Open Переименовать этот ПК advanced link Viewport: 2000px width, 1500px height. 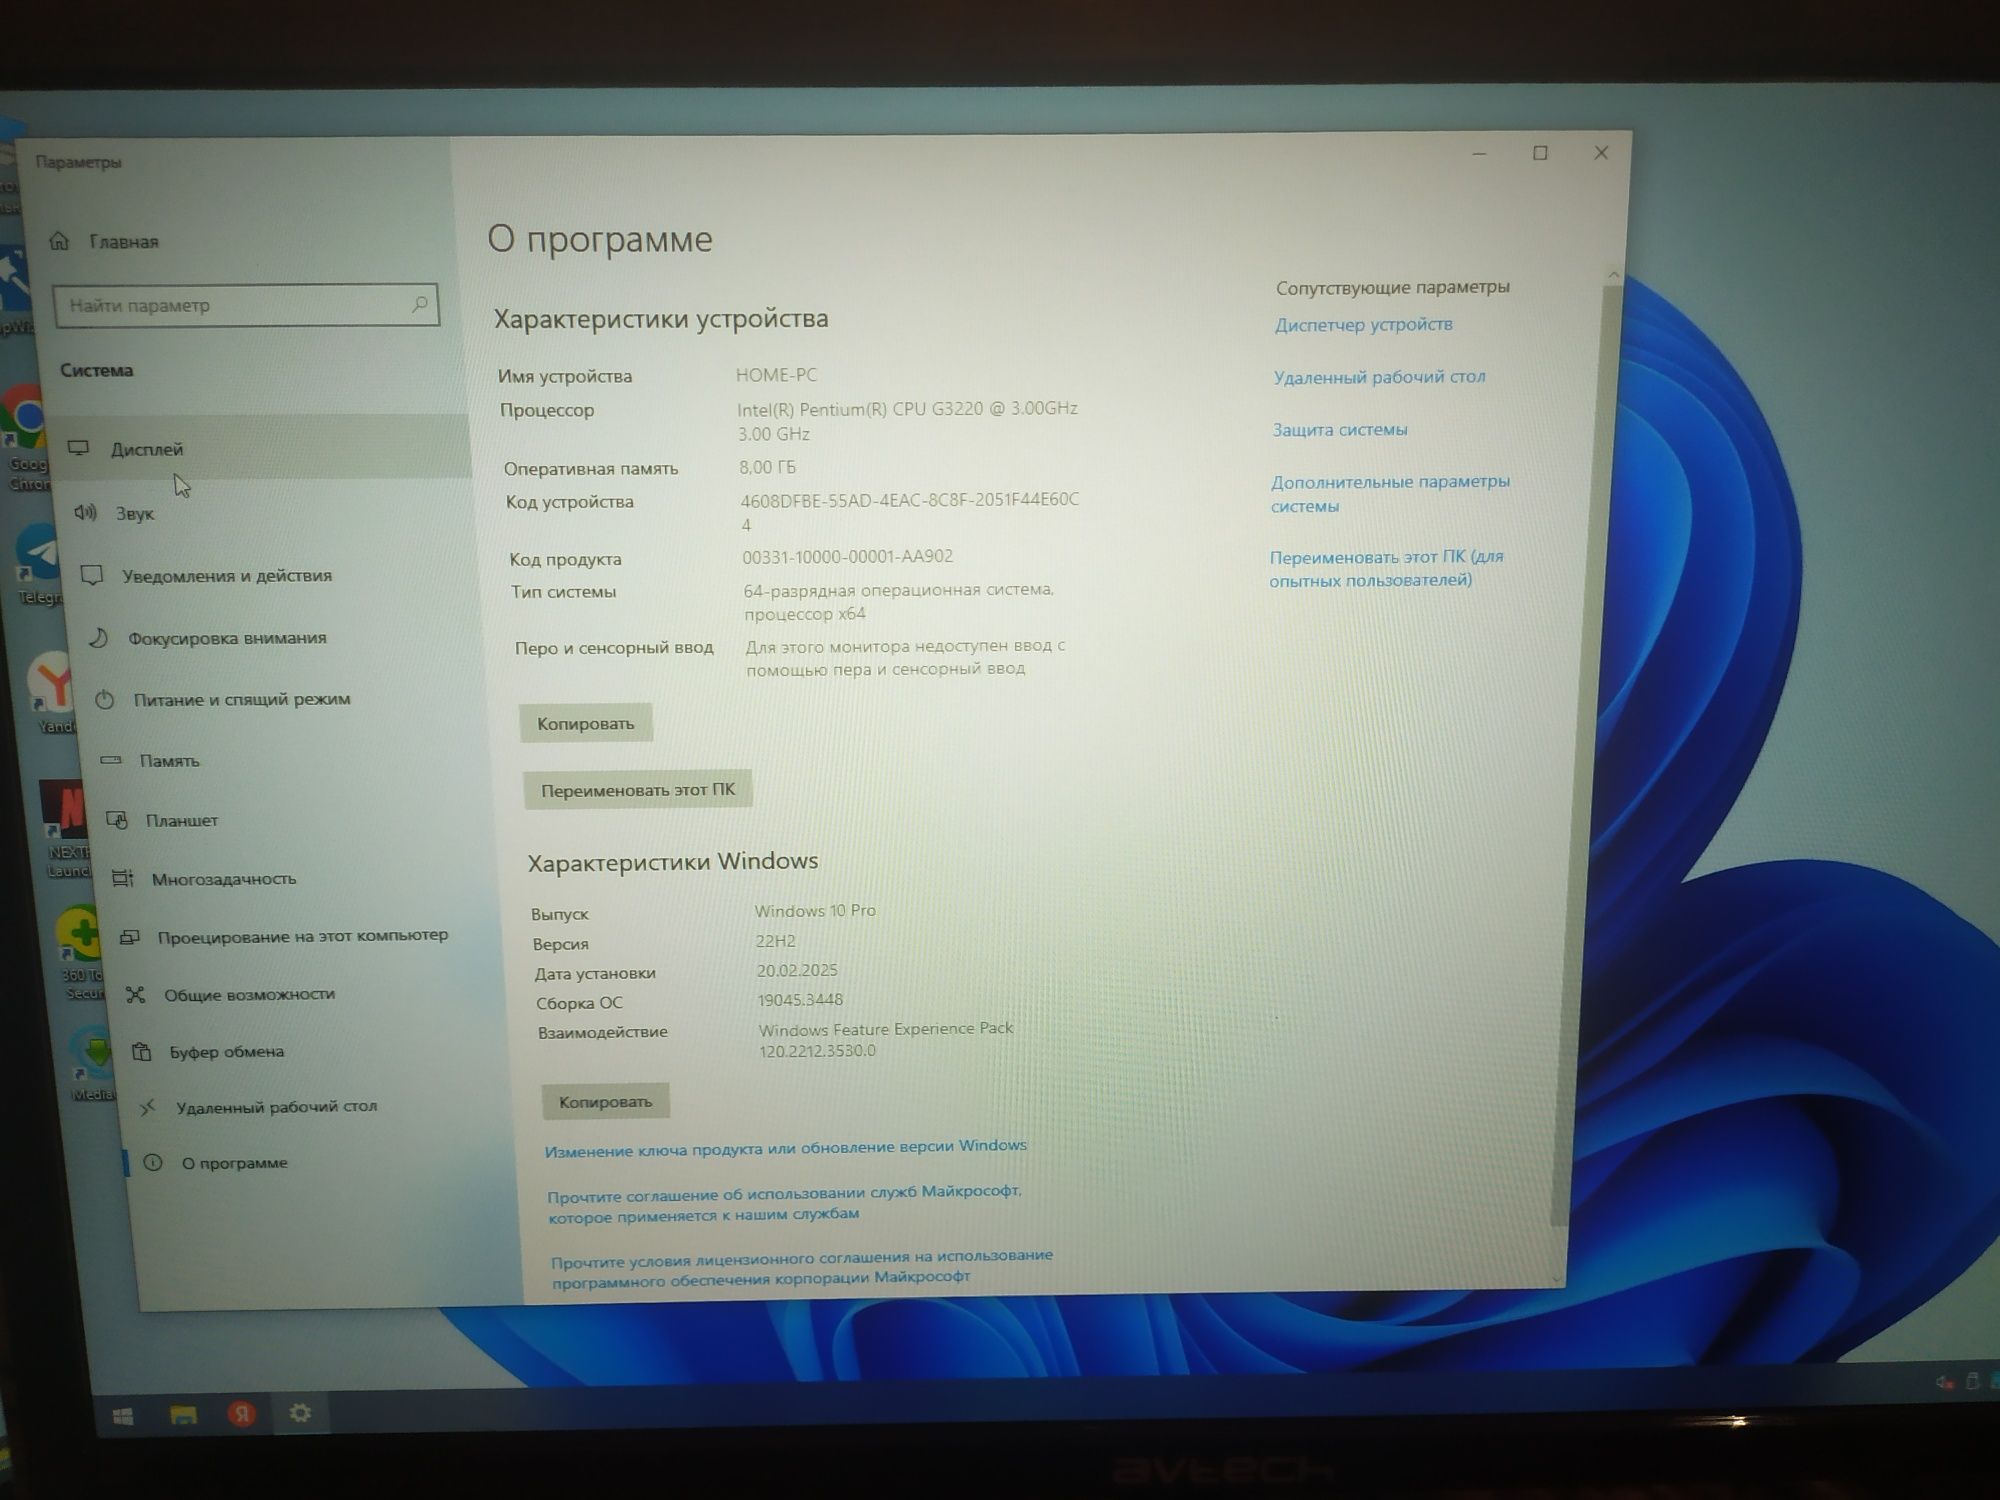[1386, 568]
